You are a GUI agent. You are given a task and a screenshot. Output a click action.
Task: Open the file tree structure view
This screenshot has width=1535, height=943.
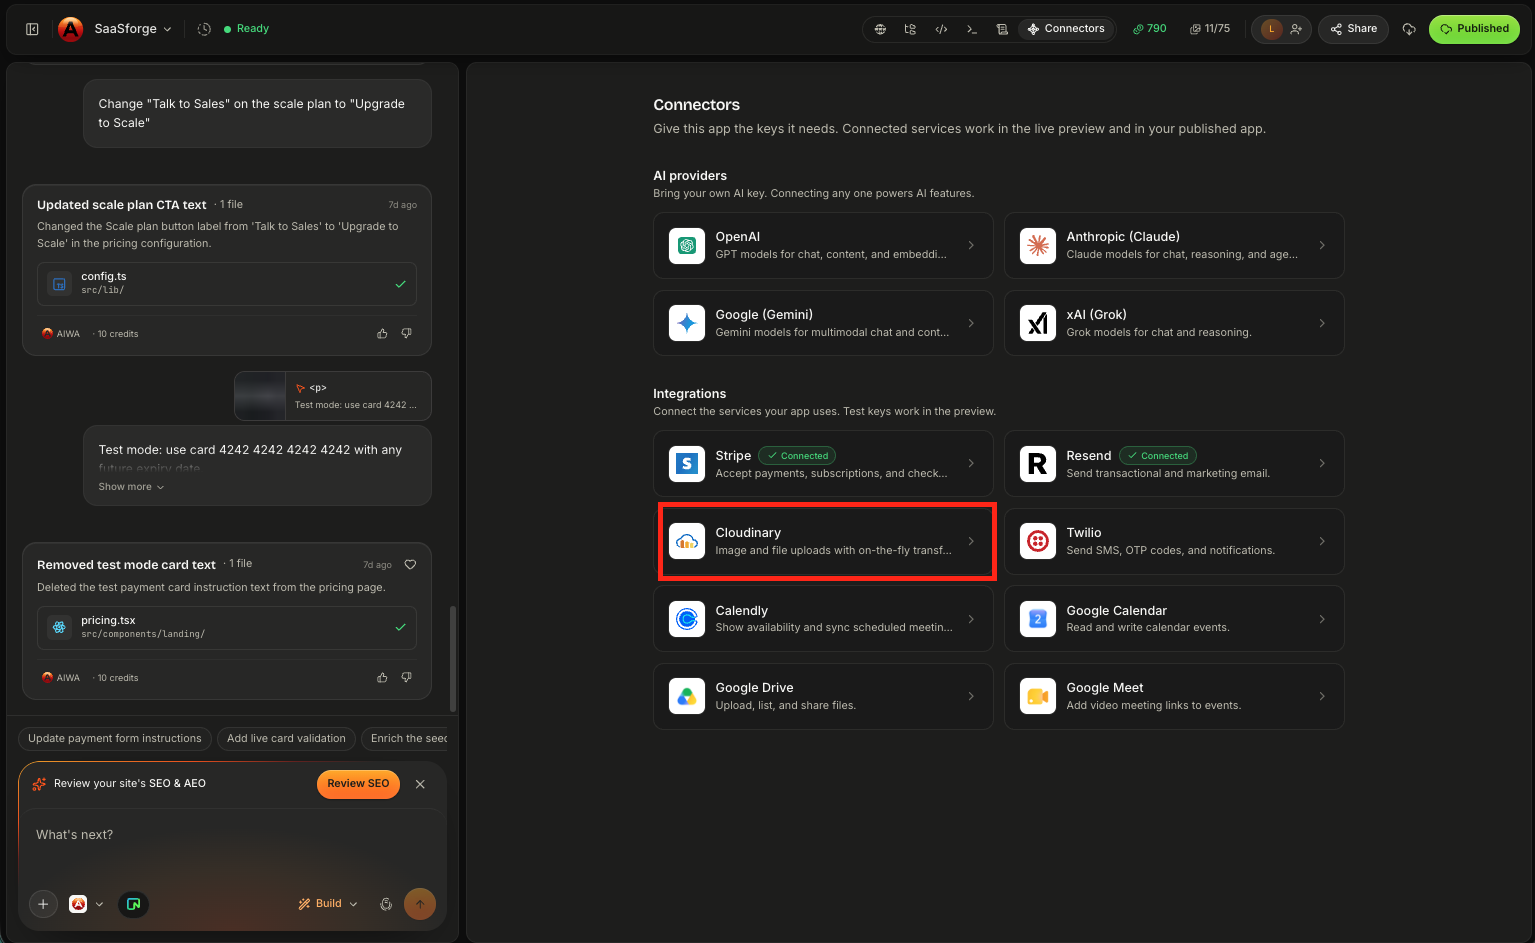coord(910,29)
